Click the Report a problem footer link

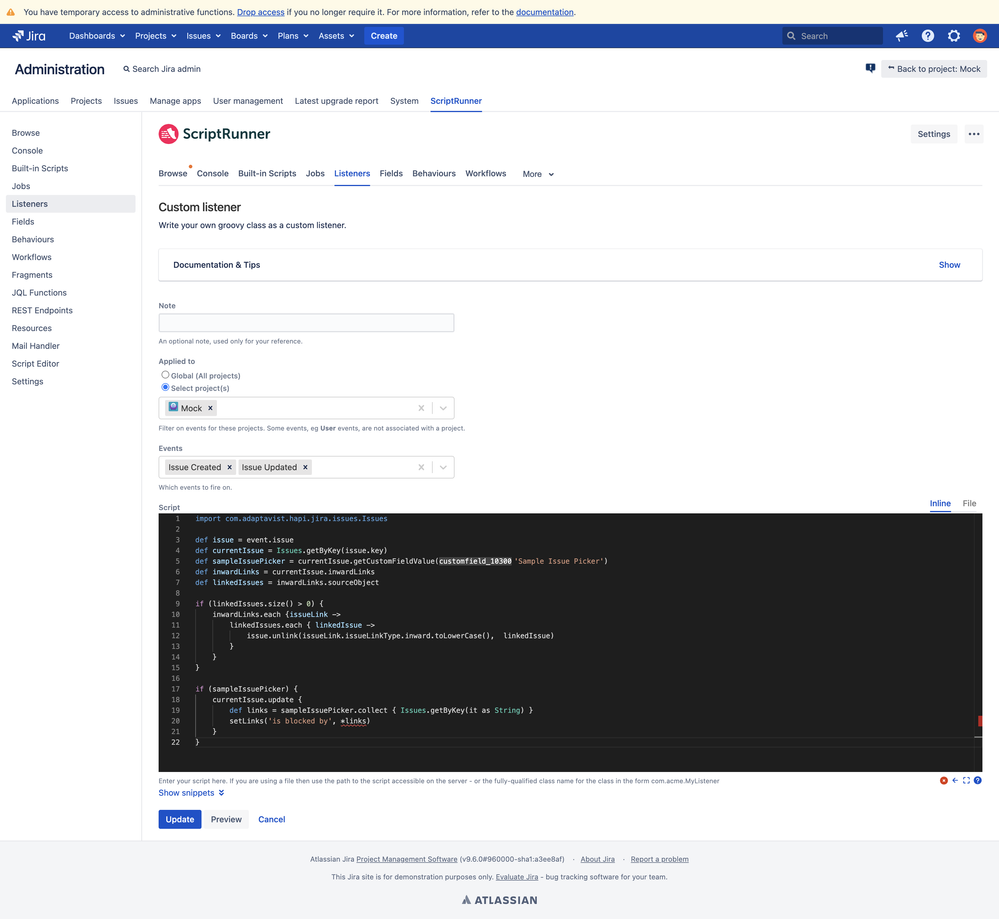point(659,859)
